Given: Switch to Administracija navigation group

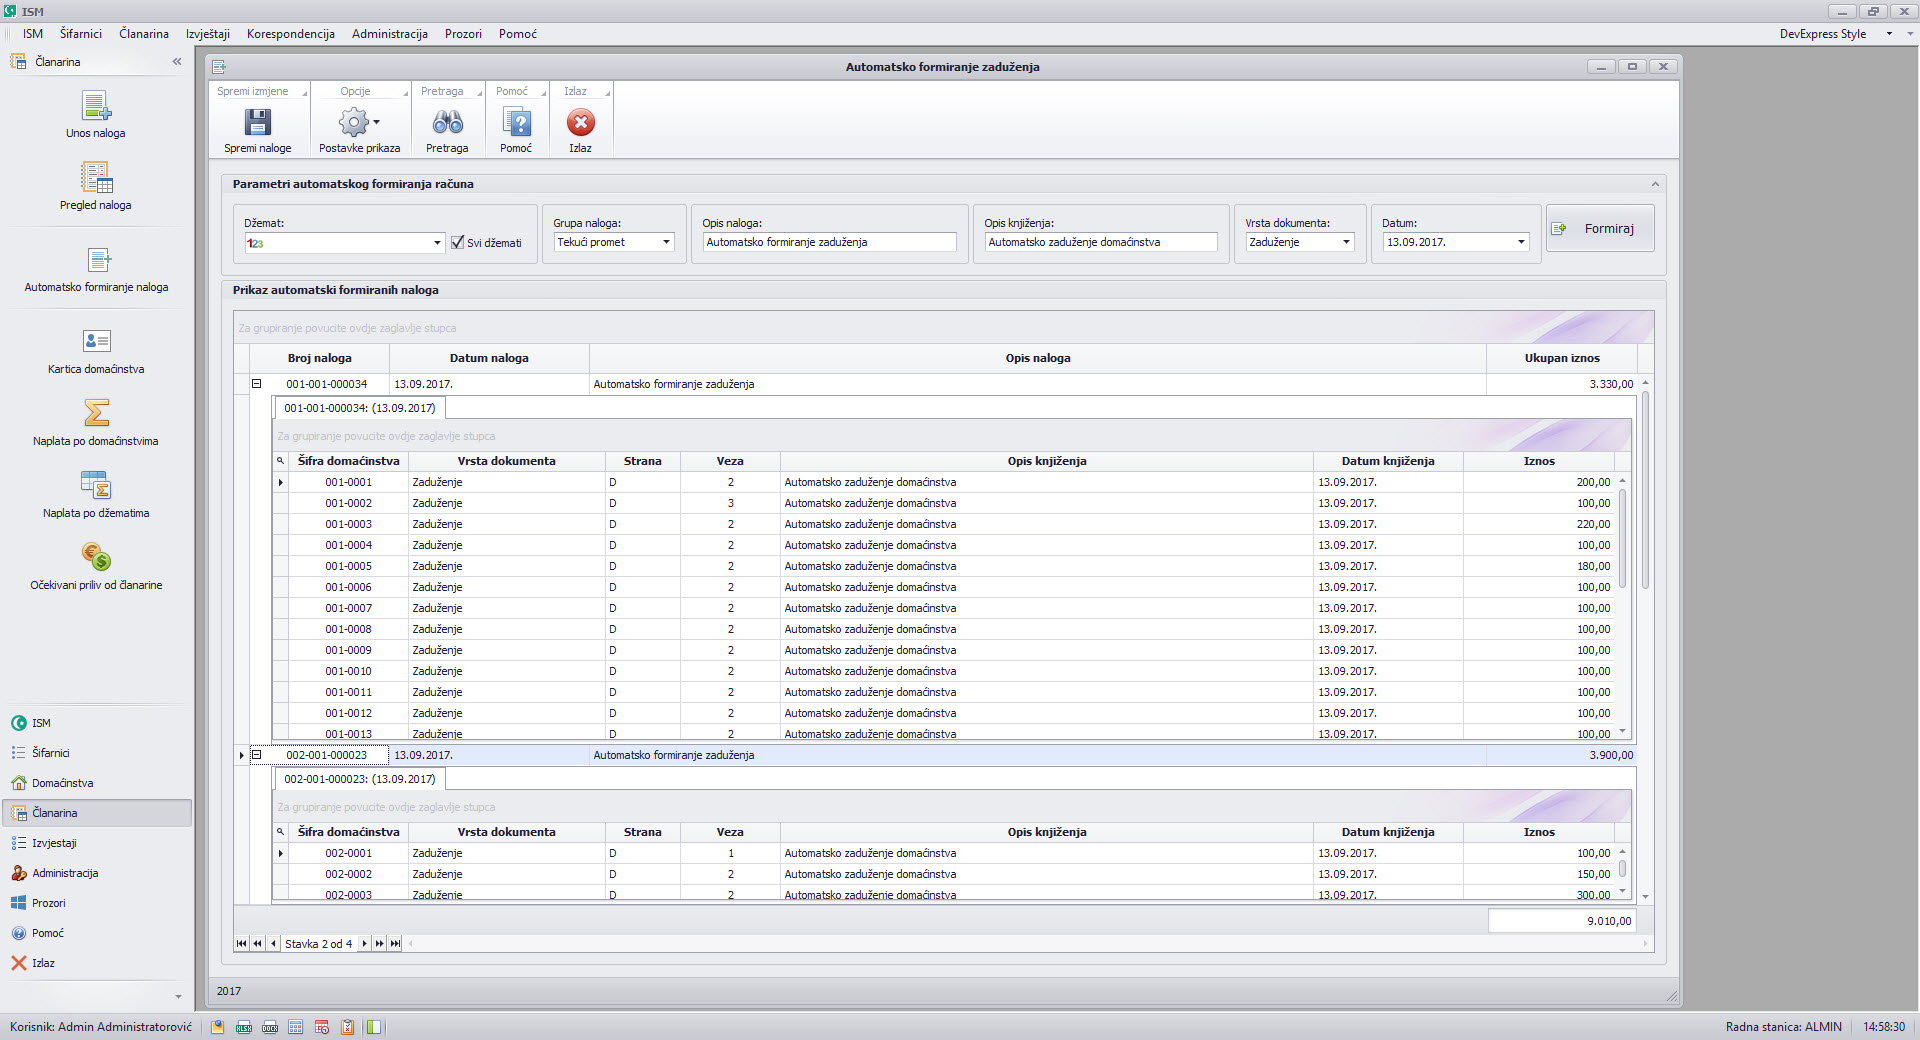Looking at the screenshot, I should coord(96,873).
